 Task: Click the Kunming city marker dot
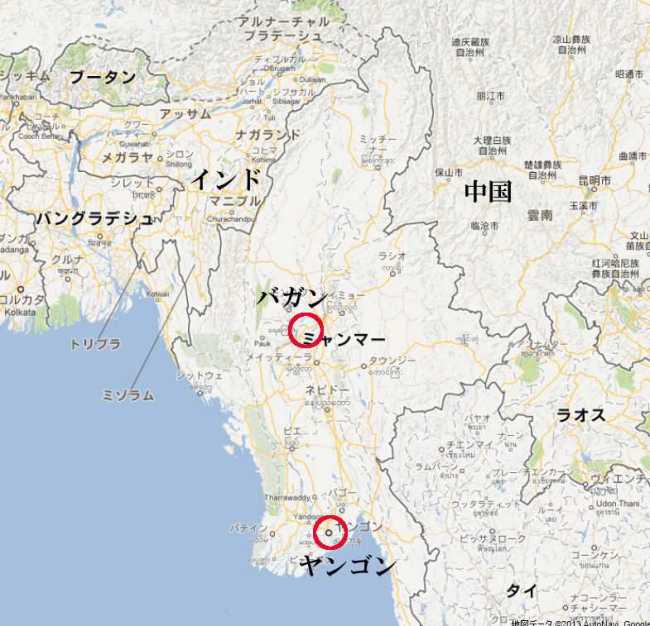594,189
